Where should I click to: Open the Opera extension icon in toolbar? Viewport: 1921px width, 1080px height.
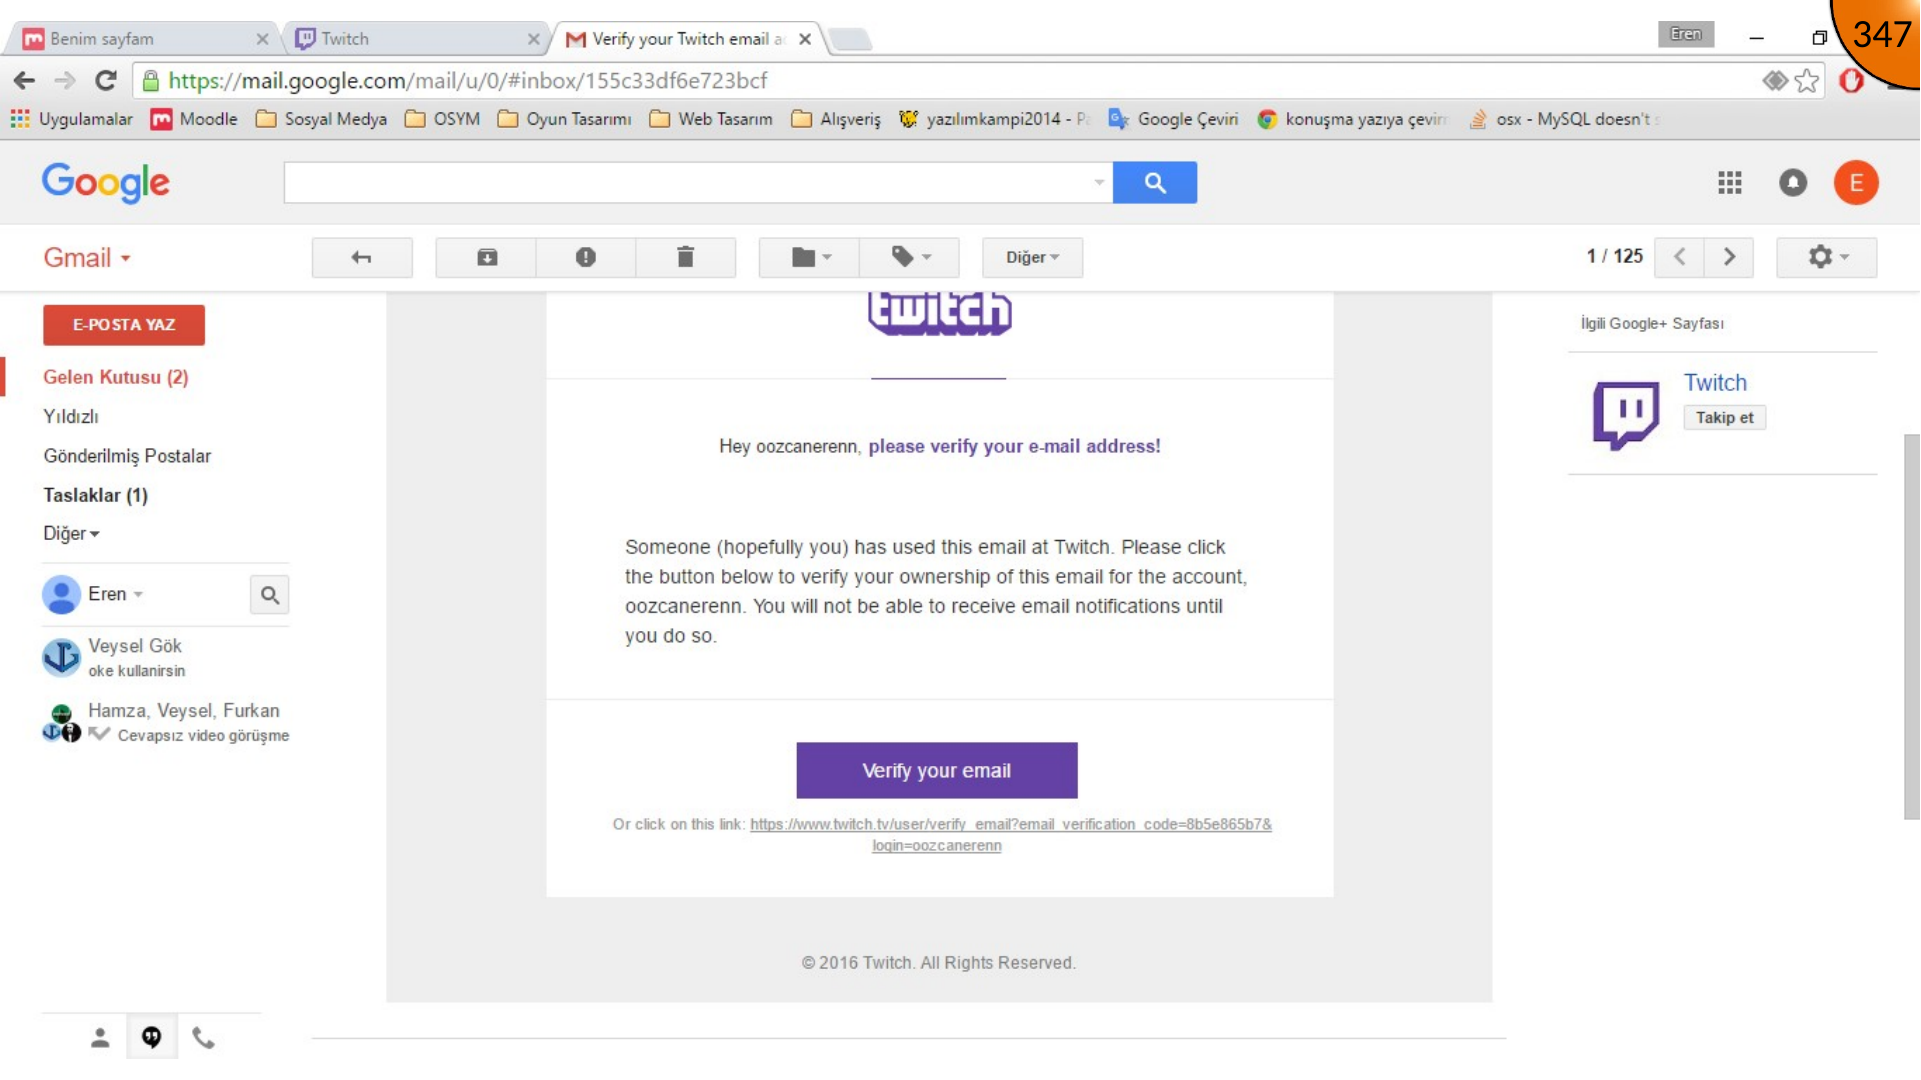click(x=1852, y=81)
